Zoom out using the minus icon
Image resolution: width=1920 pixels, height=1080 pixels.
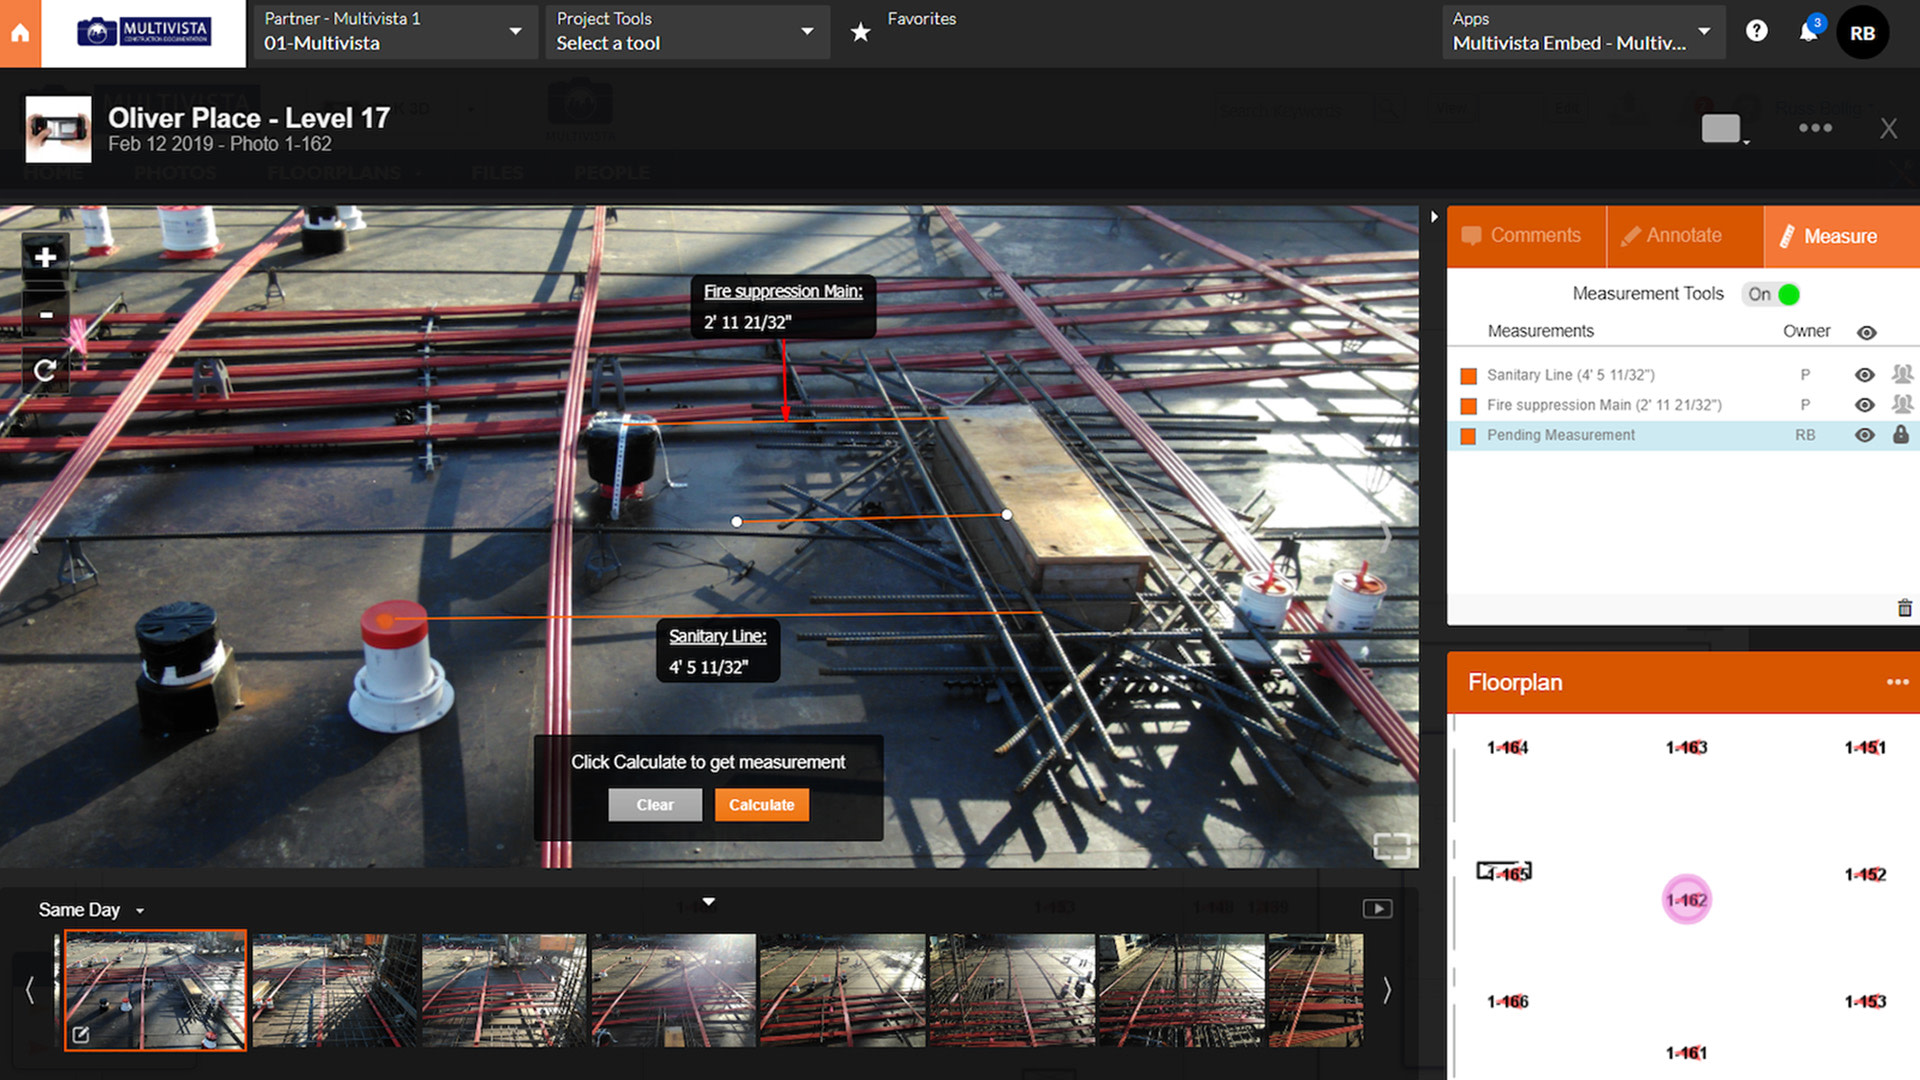pos(45,315)
